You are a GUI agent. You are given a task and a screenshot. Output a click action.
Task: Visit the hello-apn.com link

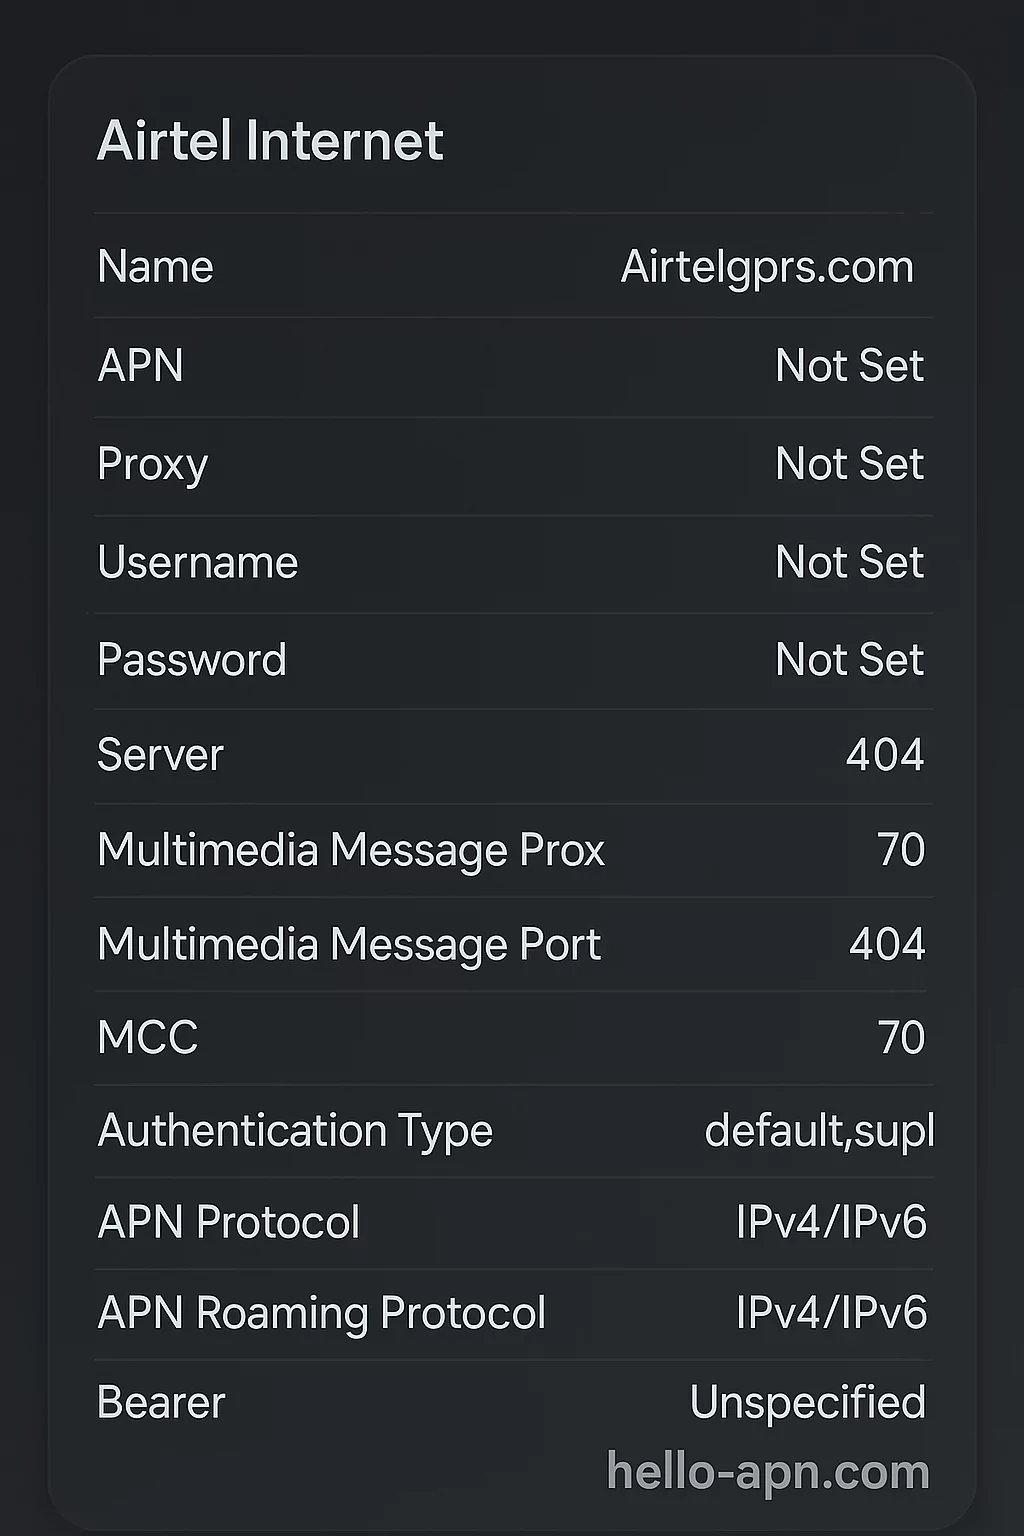768,1472
